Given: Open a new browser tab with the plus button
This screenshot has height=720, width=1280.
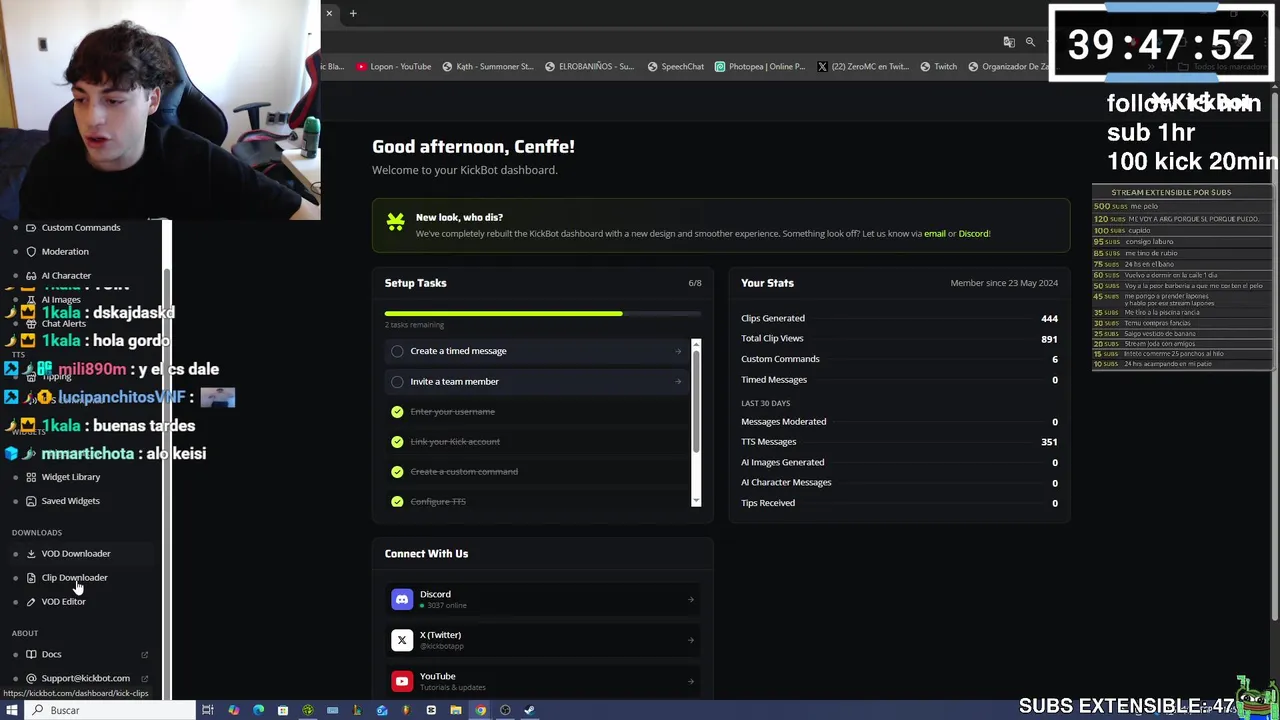Looking at the screenshot, I should 353,13.
